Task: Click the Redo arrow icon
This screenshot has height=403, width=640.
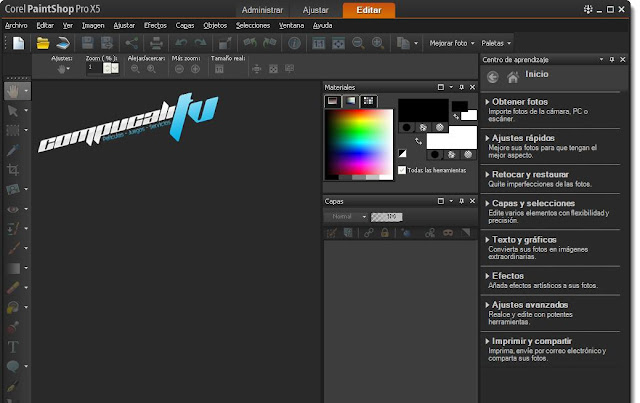Action: (200, 43)
